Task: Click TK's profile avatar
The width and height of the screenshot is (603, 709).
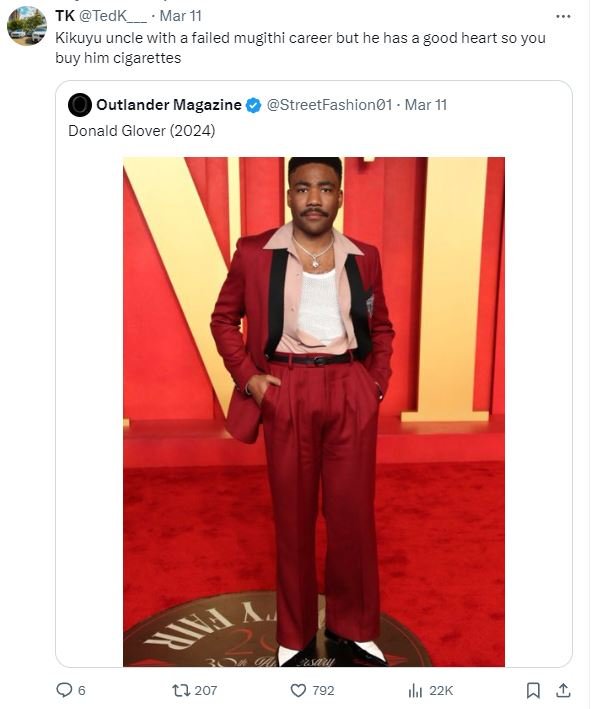Action: coord(27,26)
